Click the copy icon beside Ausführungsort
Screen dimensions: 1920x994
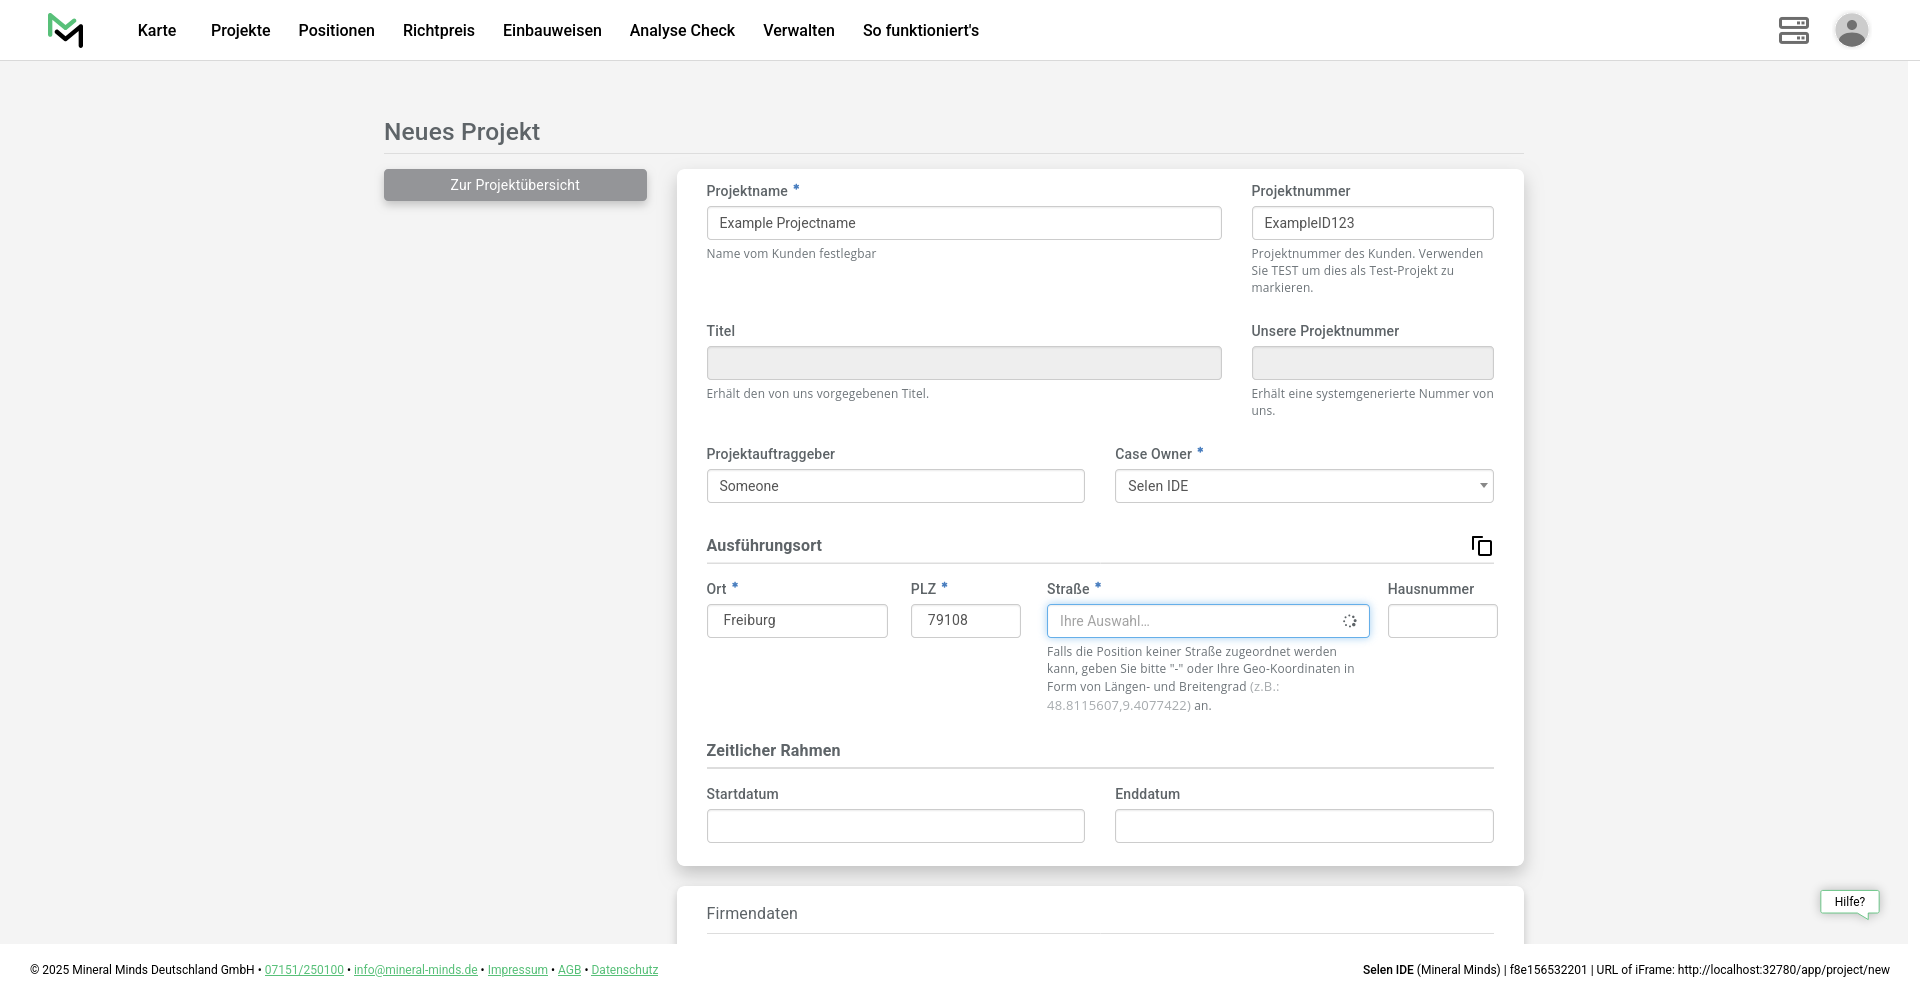pos(1481,546)
